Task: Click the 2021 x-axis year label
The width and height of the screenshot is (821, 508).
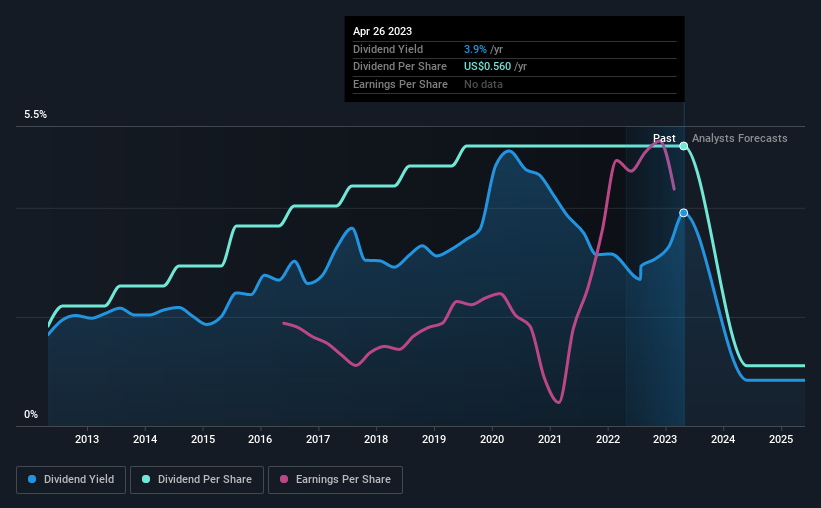Action: point(550,439)
